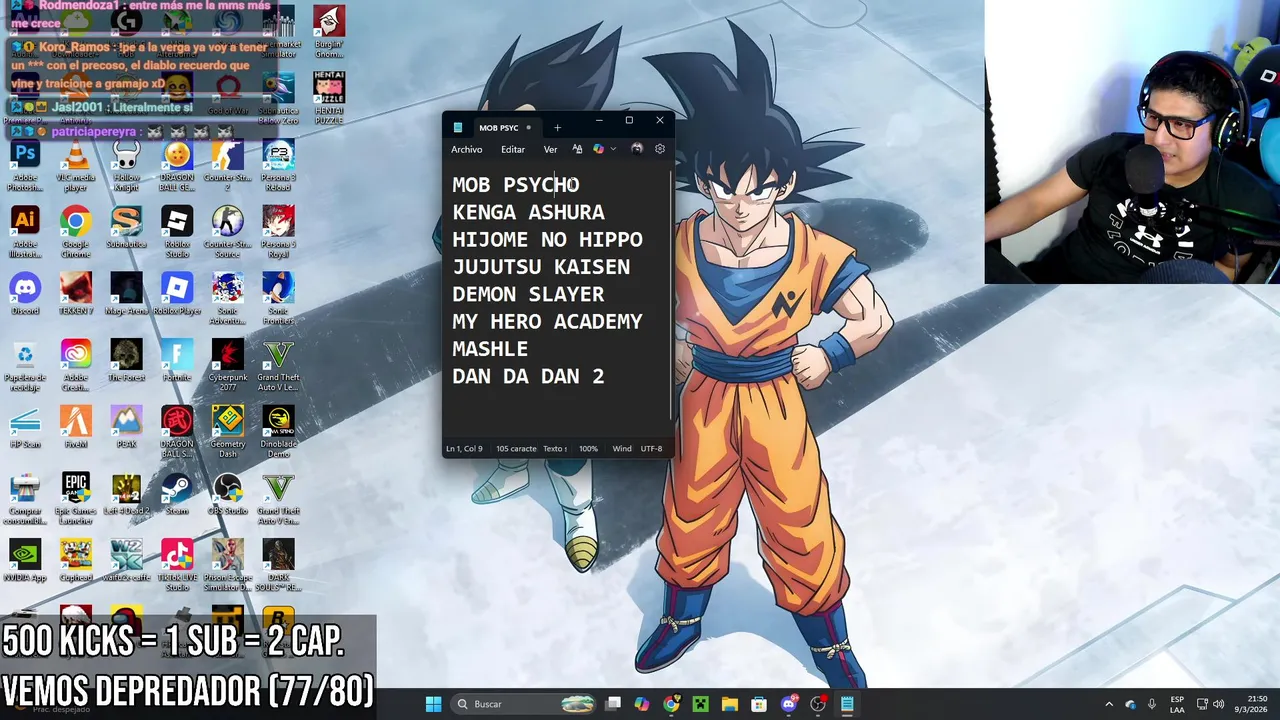Open Microsoft Store taskbar icon
The image size is (1280, 720).
pos(759,704)
